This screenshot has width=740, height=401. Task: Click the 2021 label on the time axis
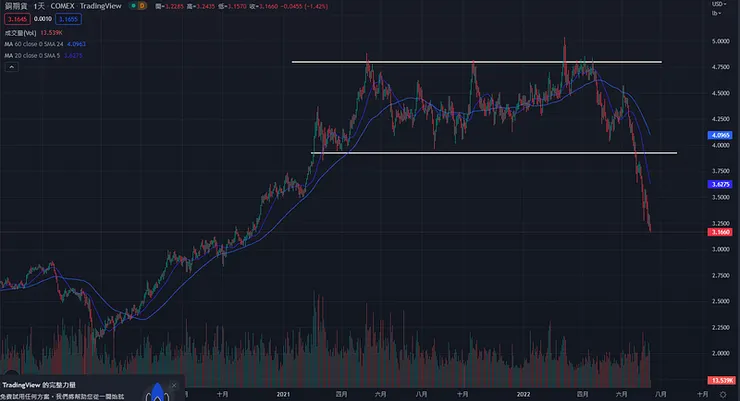[283, 394]
